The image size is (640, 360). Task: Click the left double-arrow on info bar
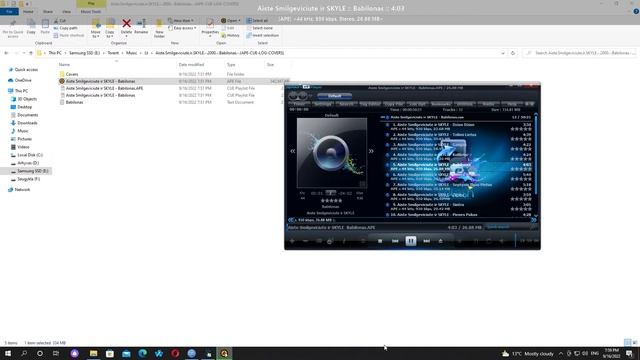point(291,220)
